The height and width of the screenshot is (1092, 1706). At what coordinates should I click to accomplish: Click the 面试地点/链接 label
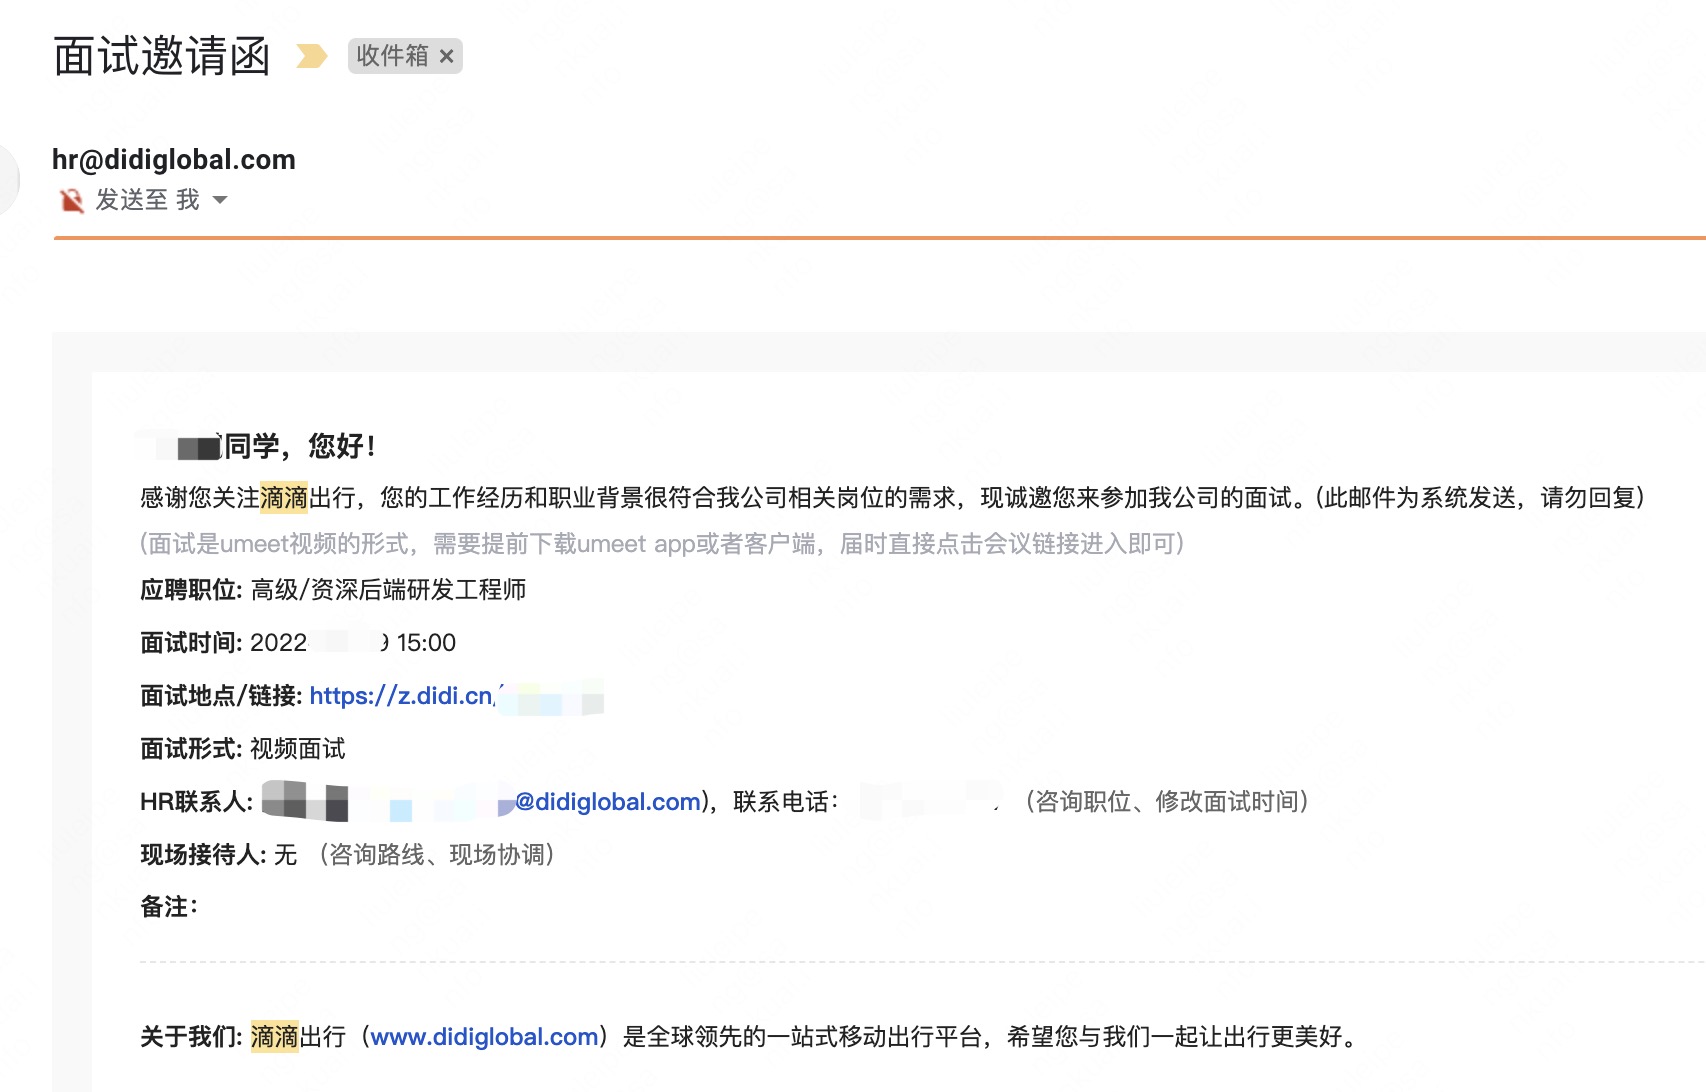coord(221,696)
